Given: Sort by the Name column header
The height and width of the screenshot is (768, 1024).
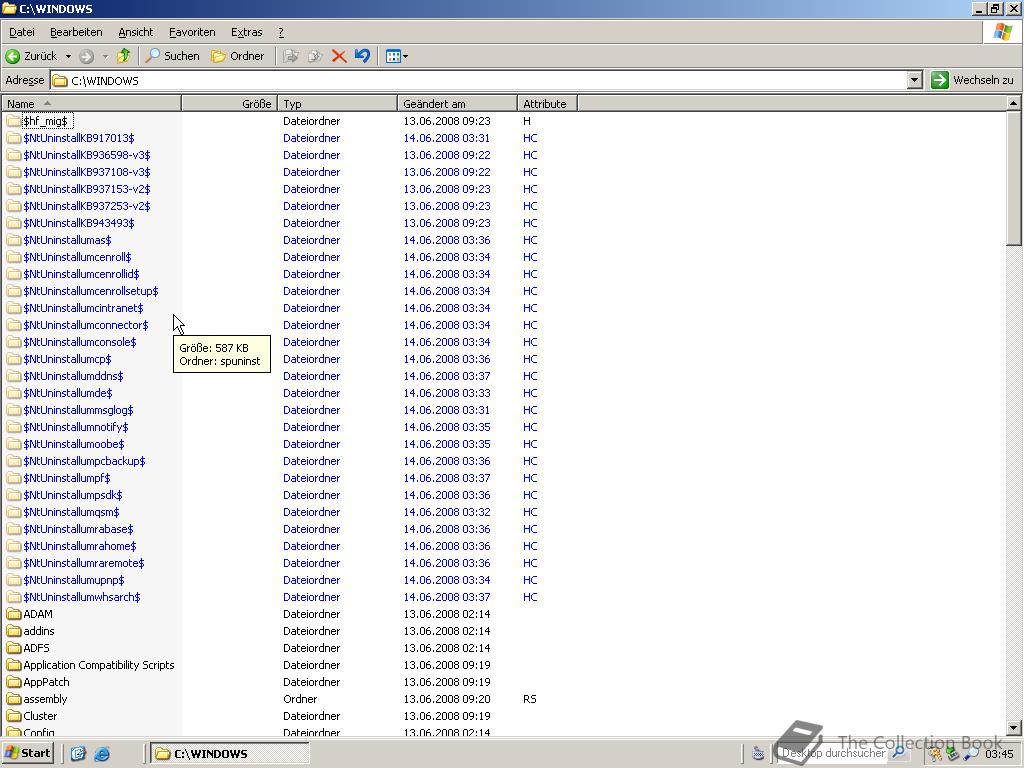Looking at the screenshot, I should coord(91,103).
